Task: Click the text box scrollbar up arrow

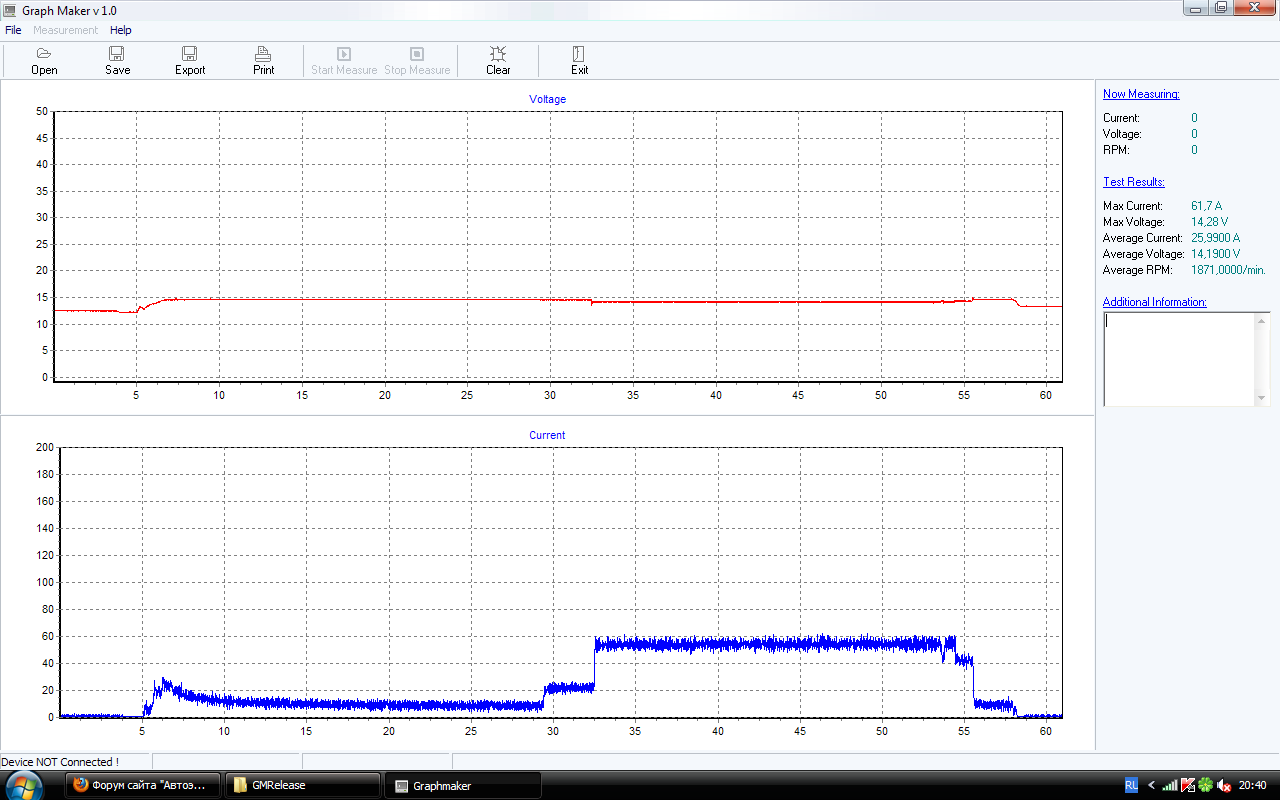Action: (x=1262, y=321)
